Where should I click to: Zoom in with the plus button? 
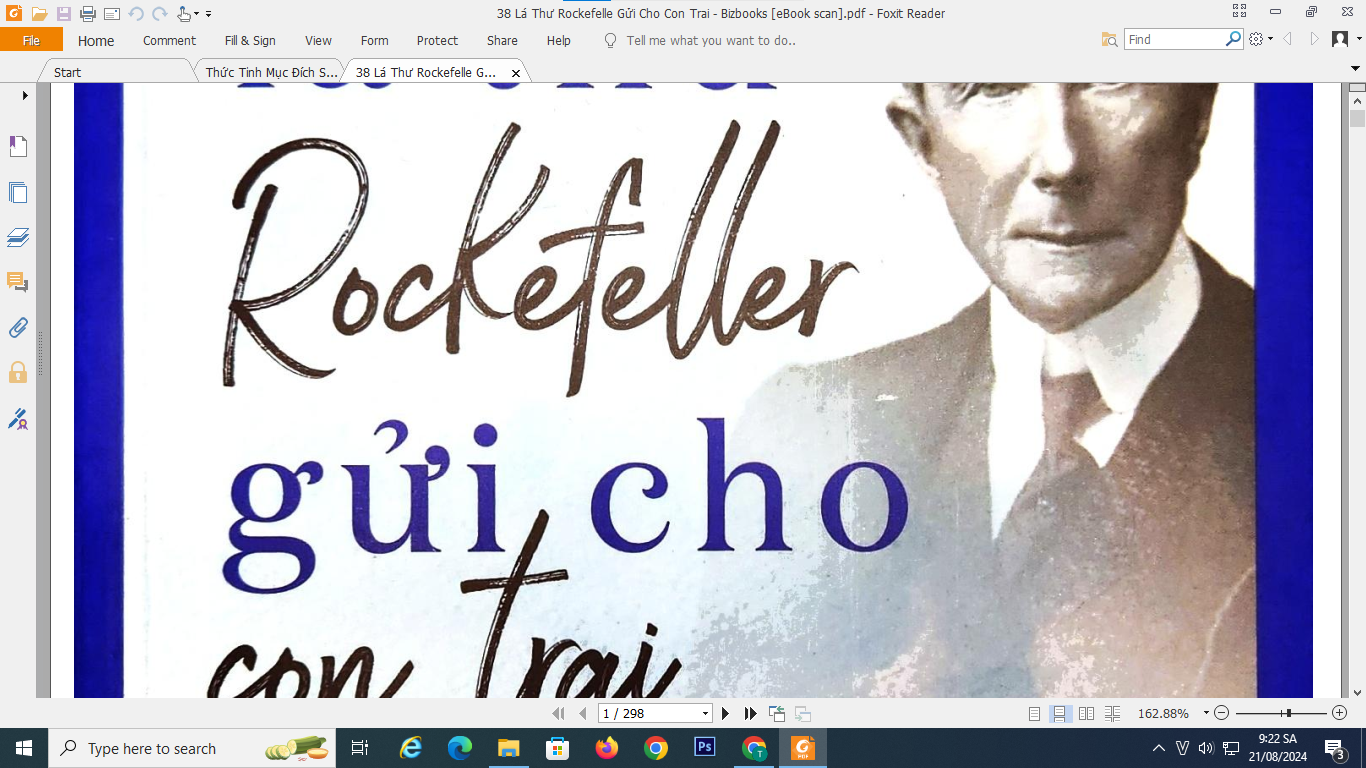1340,713
